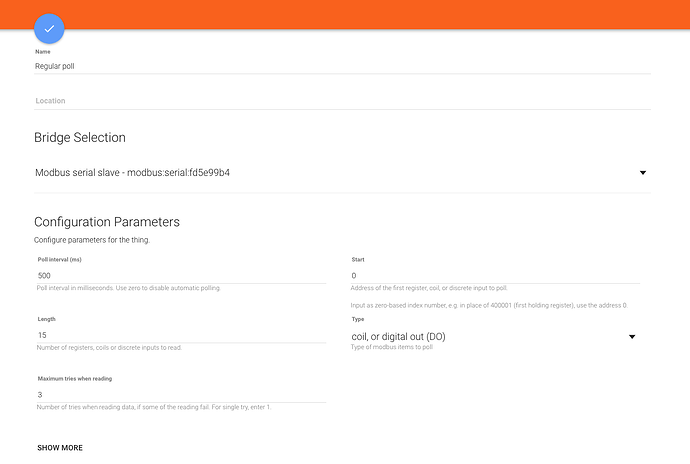Click the Start address input field
Image resolution: width=690 pixels, height=464 pixels.
click(495, 275)
